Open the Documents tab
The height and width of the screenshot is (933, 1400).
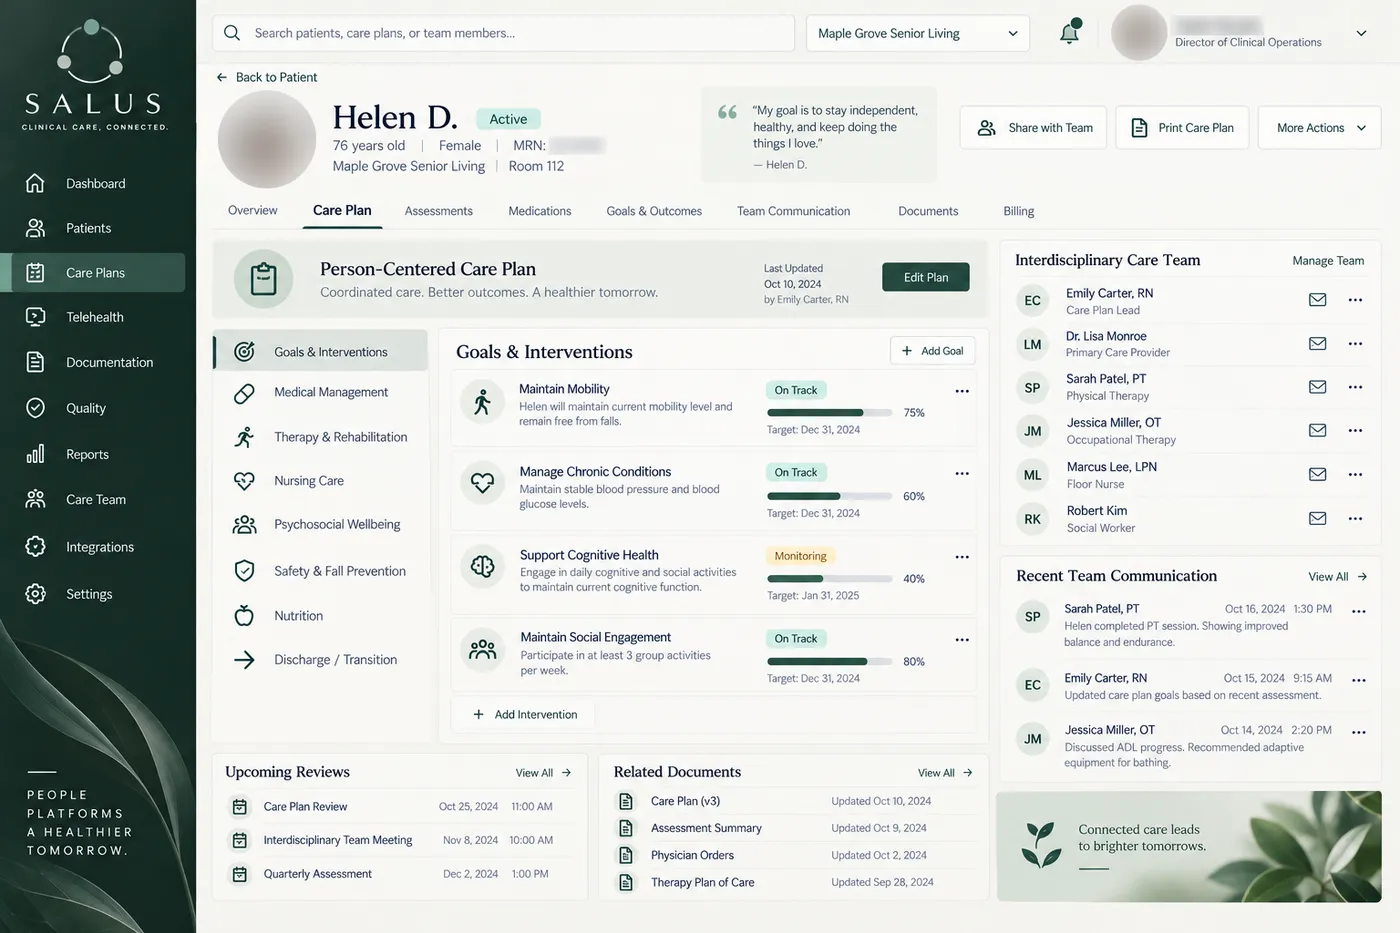[x=928, y=211]
